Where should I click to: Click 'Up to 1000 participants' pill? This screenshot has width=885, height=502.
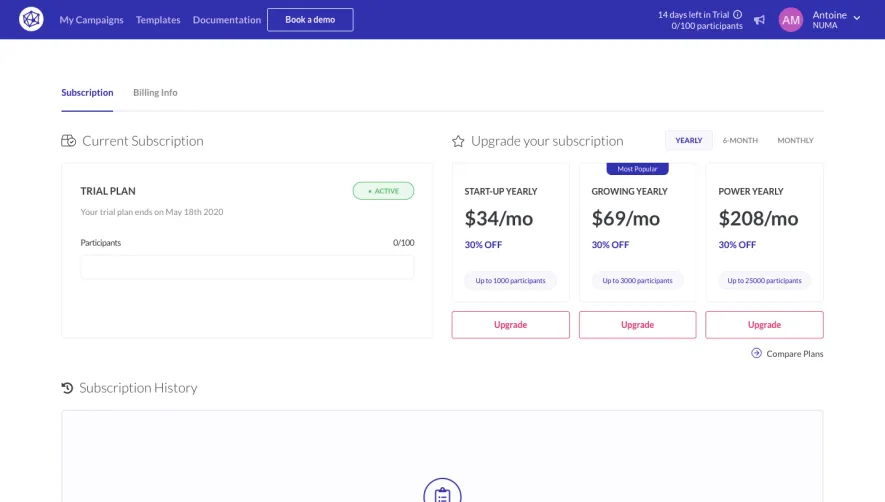tap(510, 281)
